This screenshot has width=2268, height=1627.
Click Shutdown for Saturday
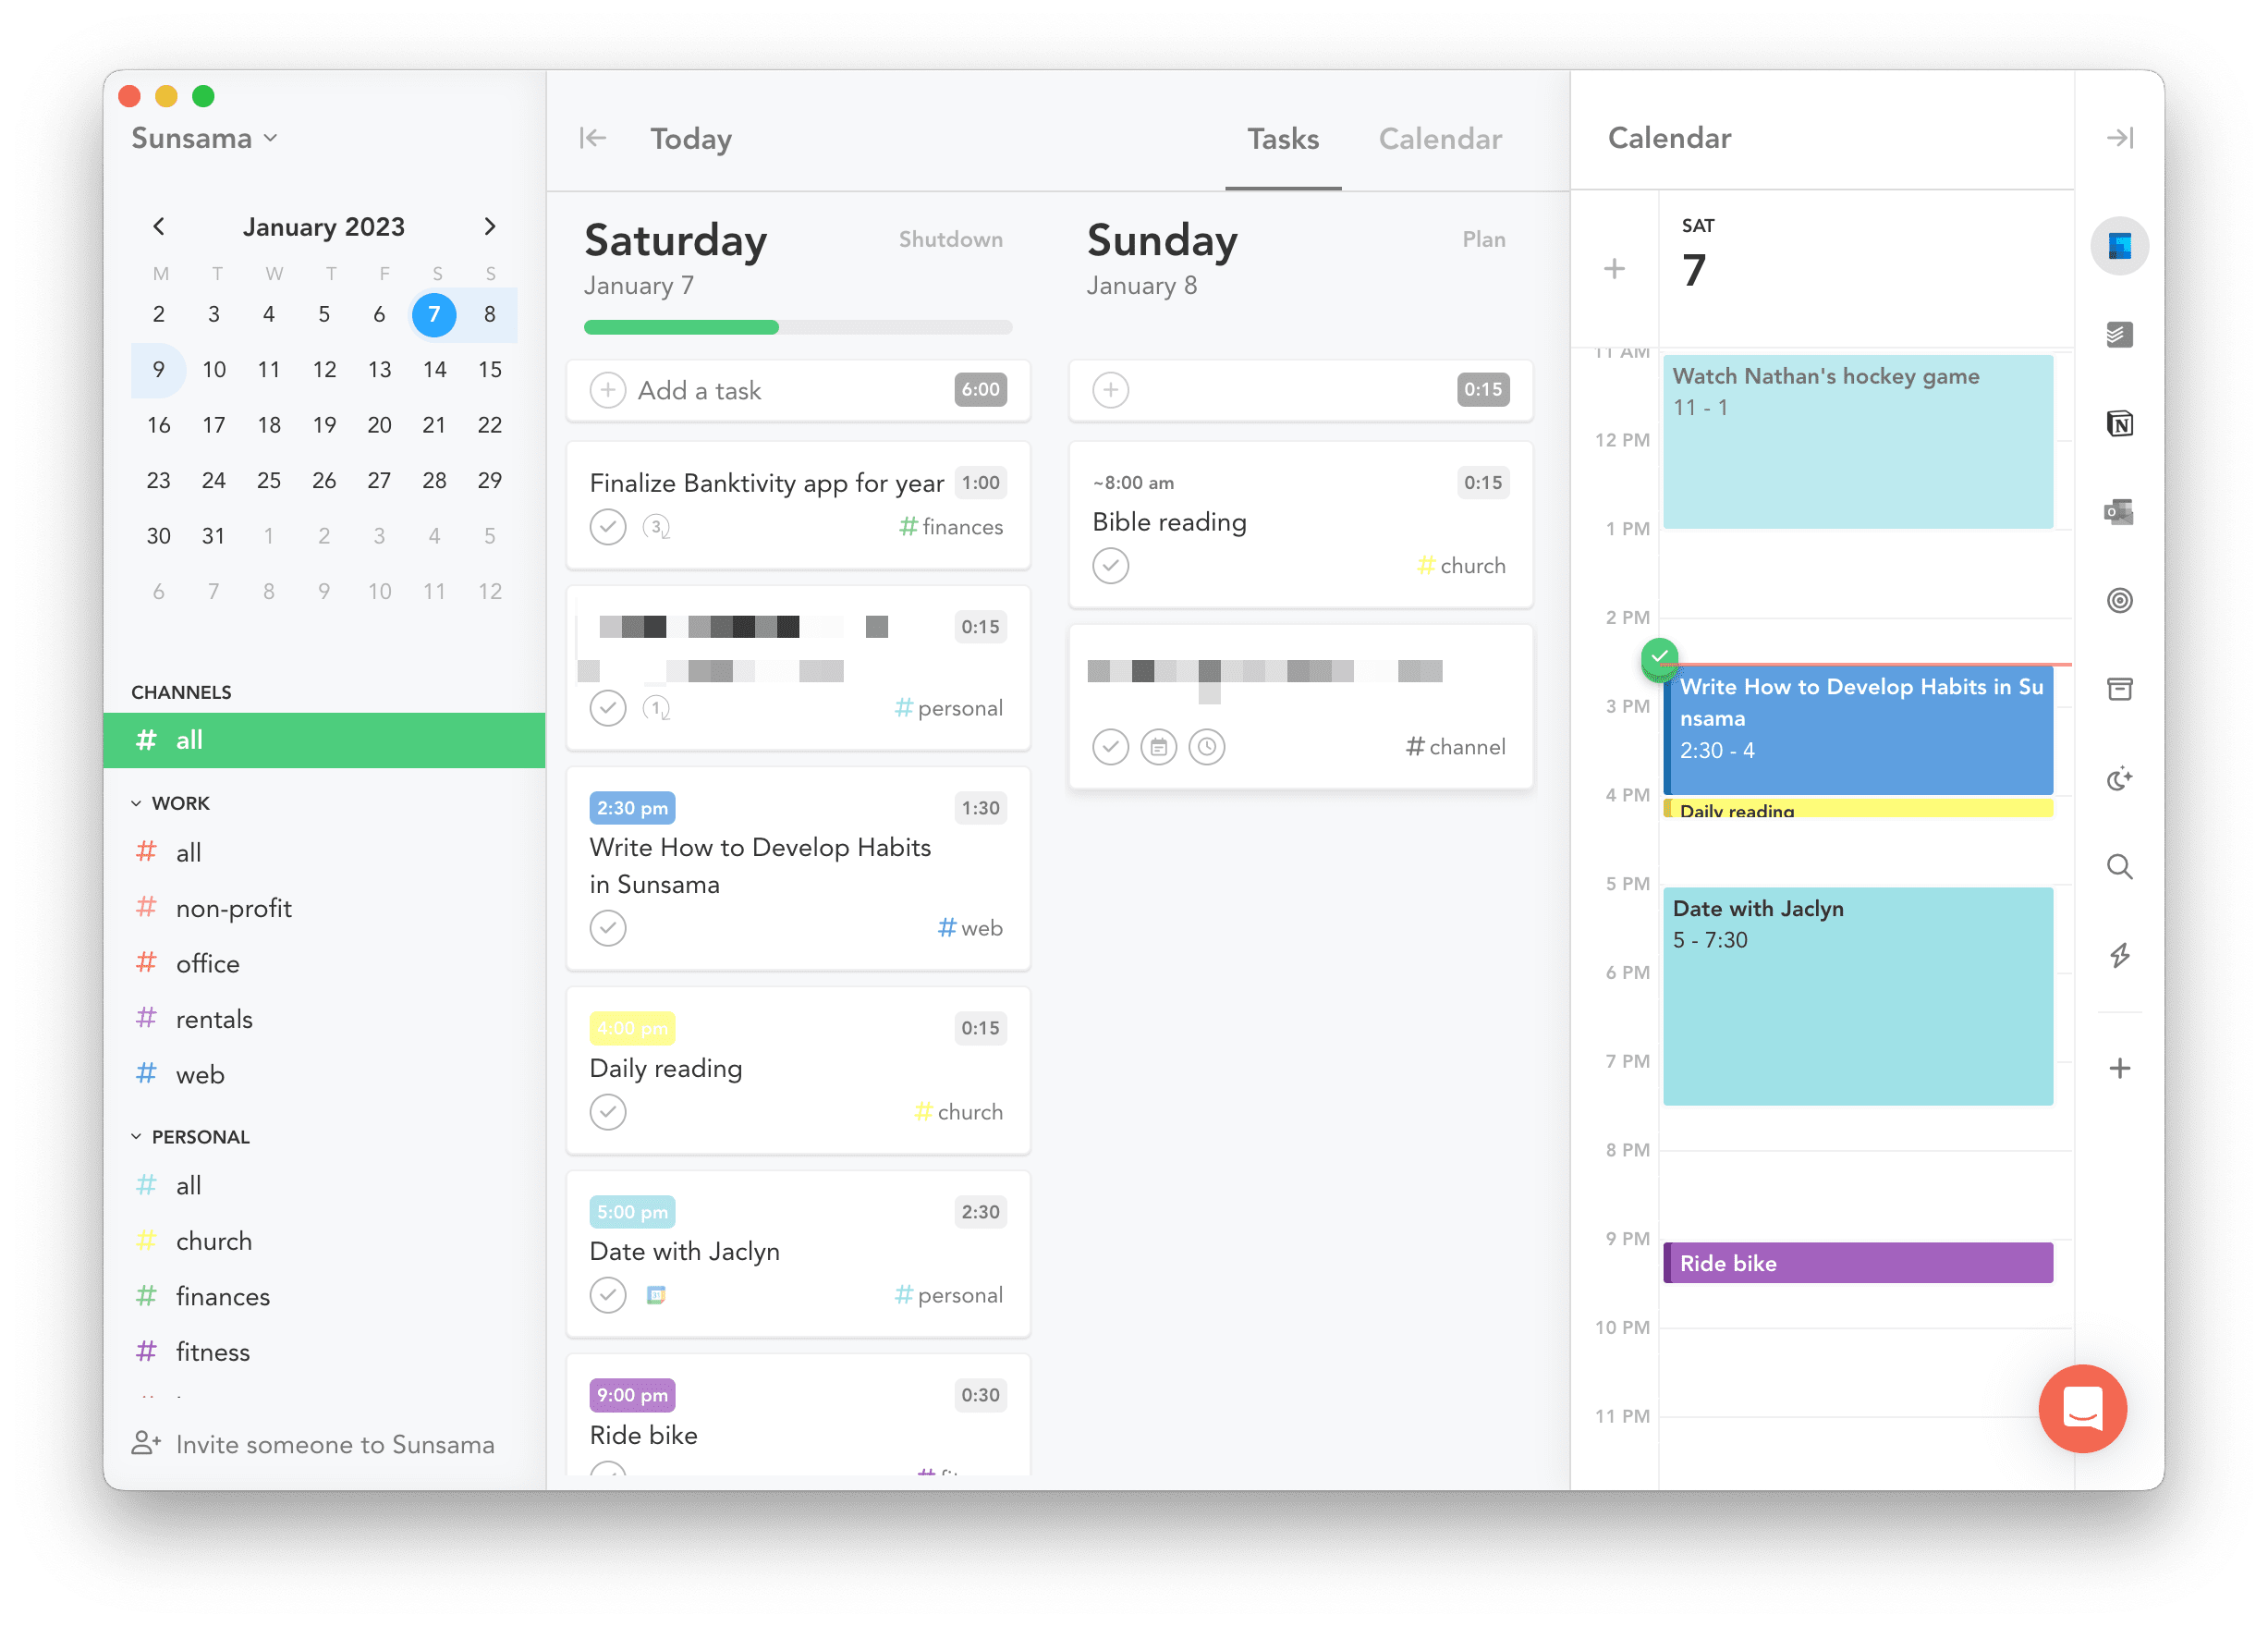click(x=950, y=239)
